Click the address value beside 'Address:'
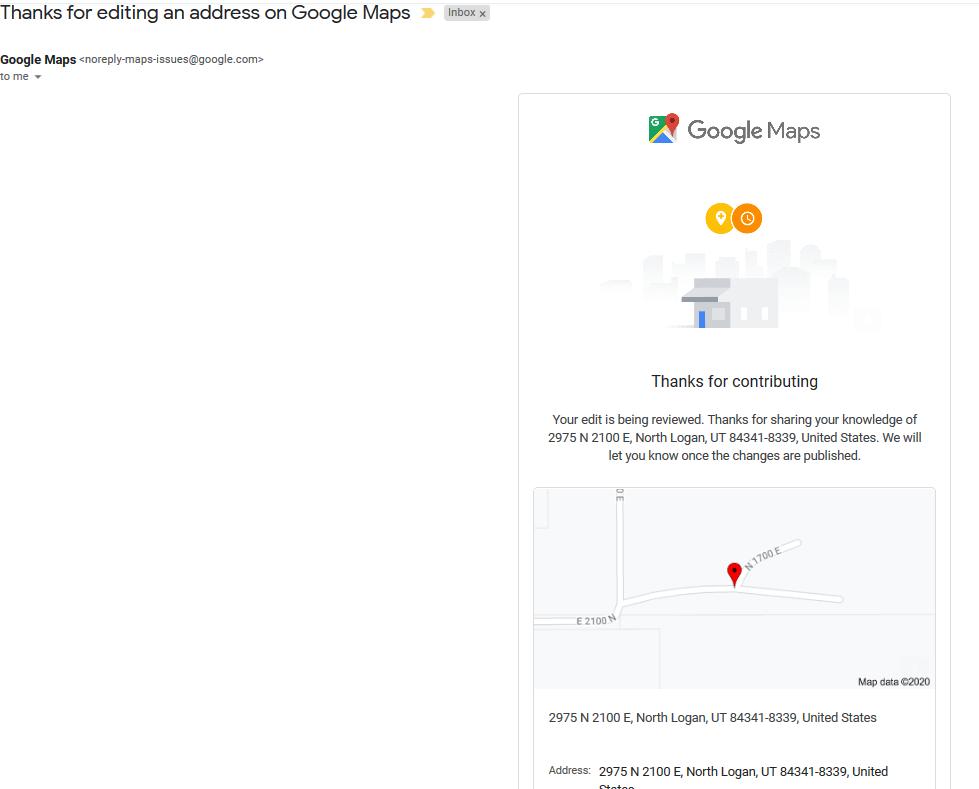This screenshot has height=789, width=979. point(743,778)
